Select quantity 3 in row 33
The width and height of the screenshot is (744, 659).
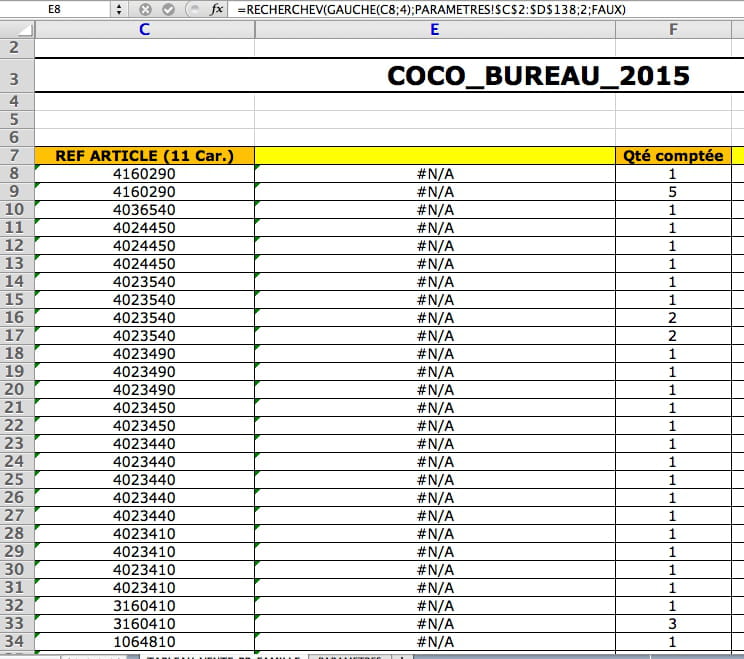[x=673, y=623]
